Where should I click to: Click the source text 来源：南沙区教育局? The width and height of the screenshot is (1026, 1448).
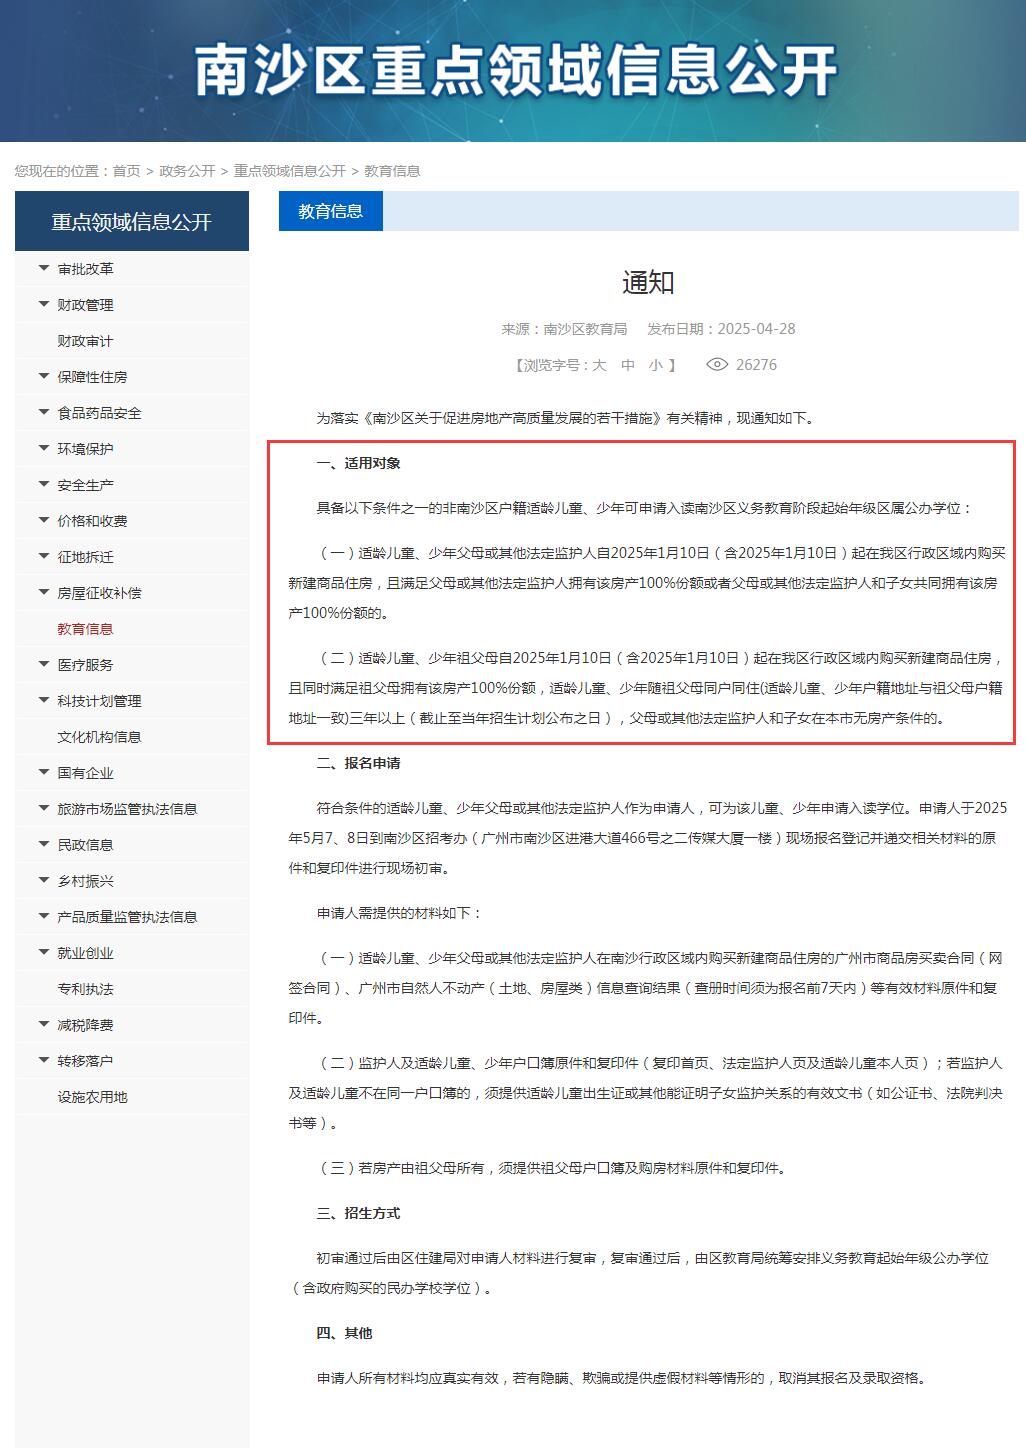click(564, 329)
